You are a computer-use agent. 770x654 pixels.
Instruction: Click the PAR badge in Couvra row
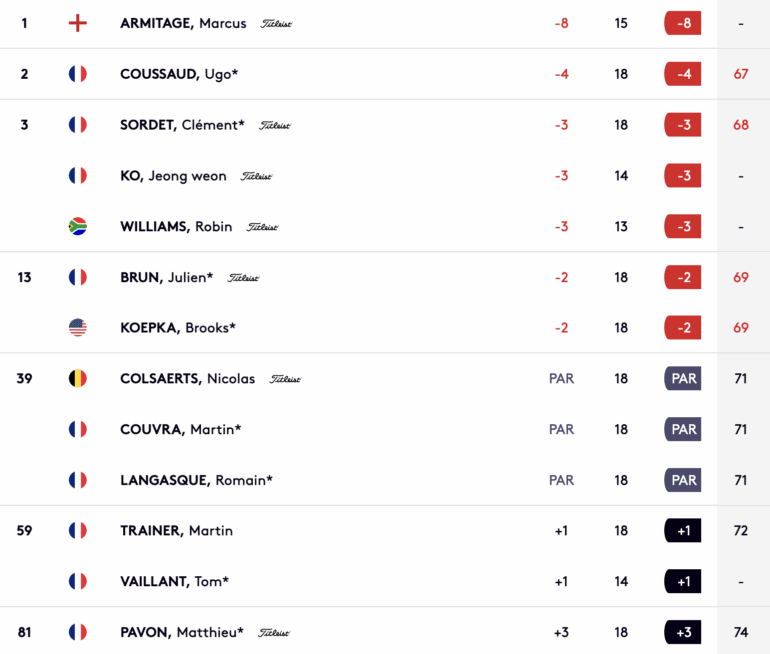pos(683,429)
